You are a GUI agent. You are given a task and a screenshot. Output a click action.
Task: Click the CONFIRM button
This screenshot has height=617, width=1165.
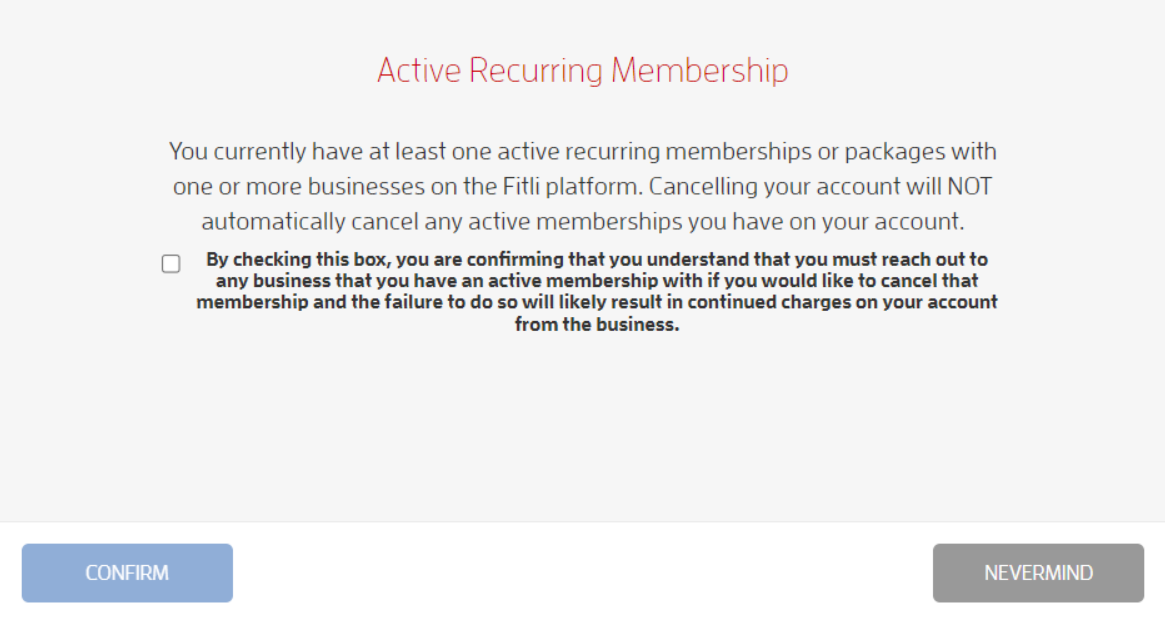[127, 573]
